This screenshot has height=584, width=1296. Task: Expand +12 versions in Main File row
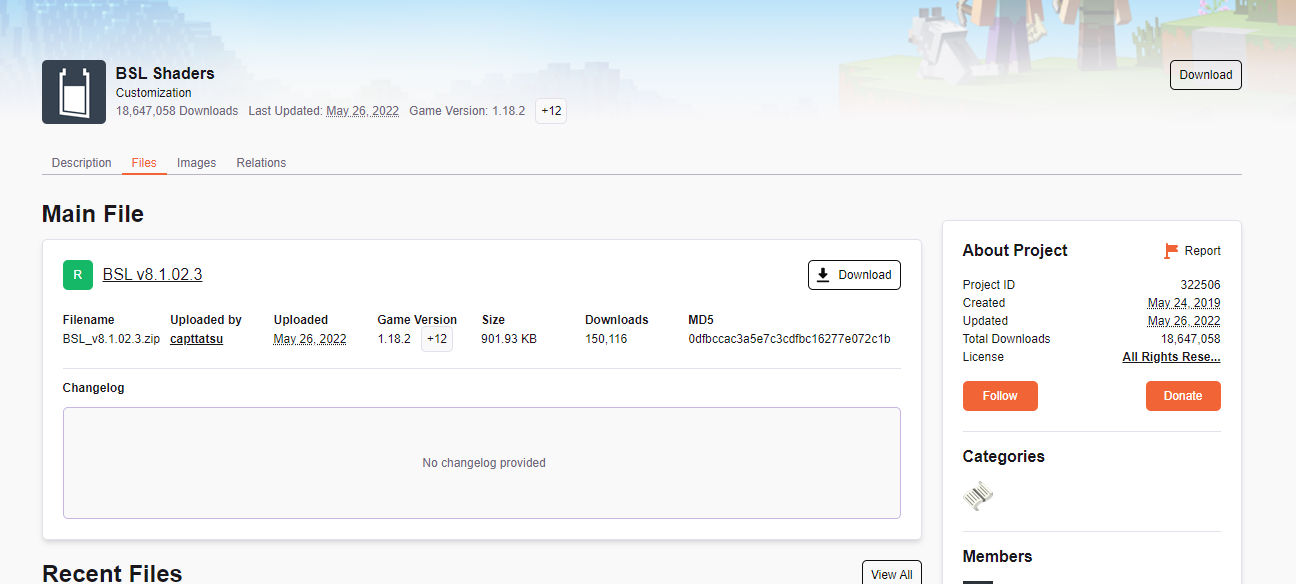pyautogui.click(x=437, y=339)
